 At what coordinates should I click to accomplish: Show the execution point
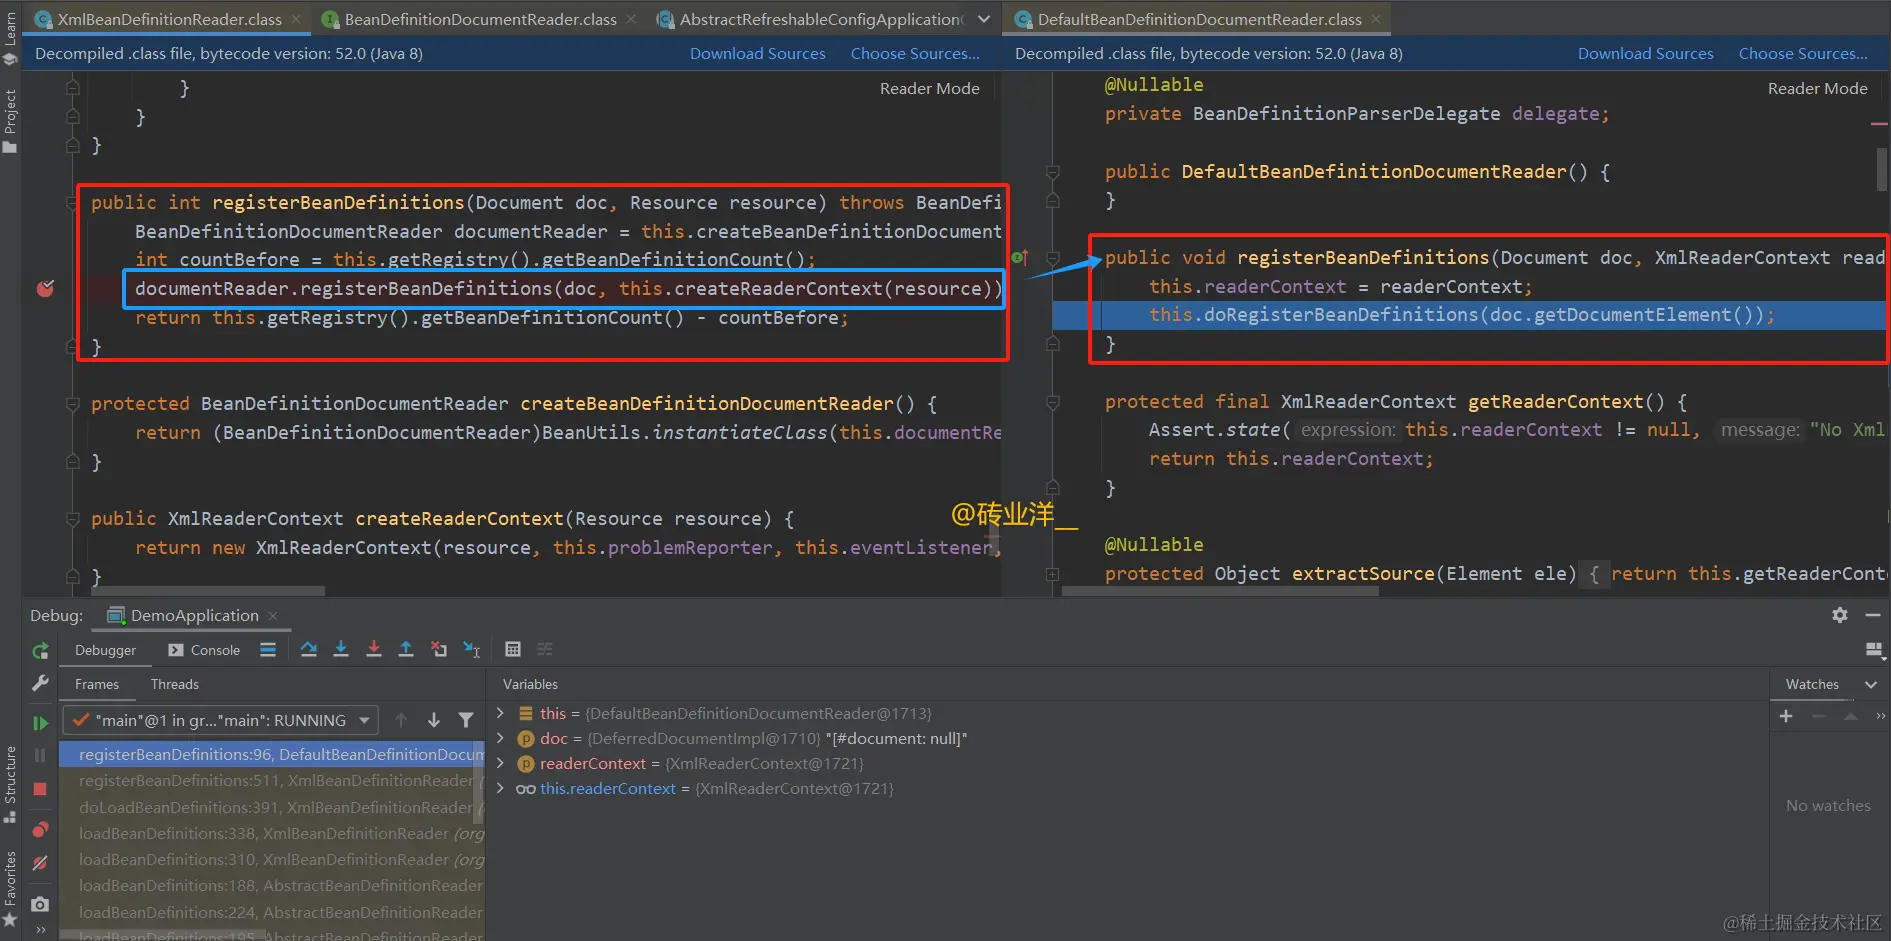click(268, 649)
